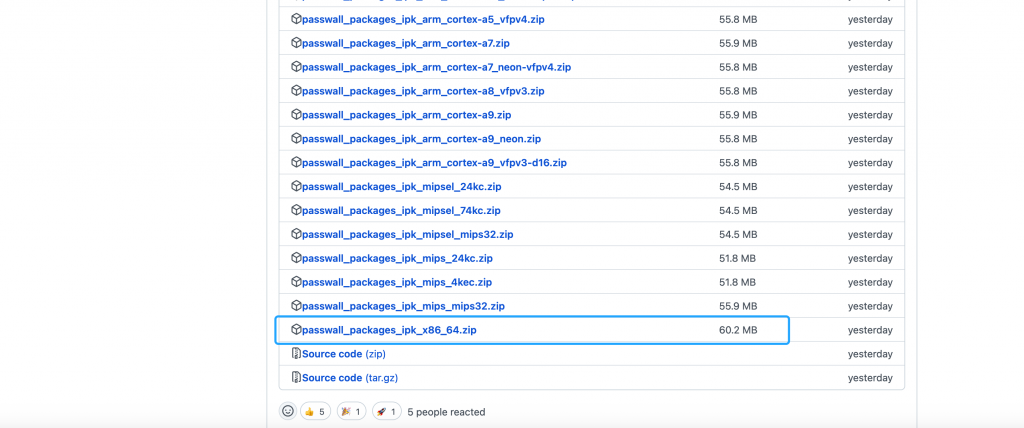Image resolution: width=1024 pixels, height=428 pixels.
Task: Click package icon beside mips_4kec.zip
Action: tap(296, 282)
